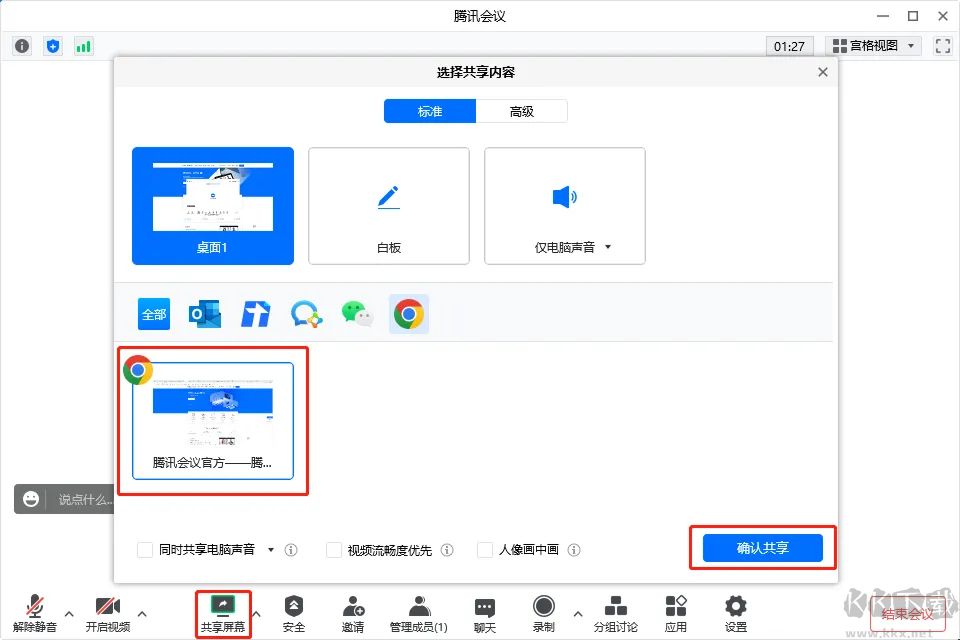Enable 同时共享电脑声音 checkbox
This screenshot has width=960, height=640.
143,549
